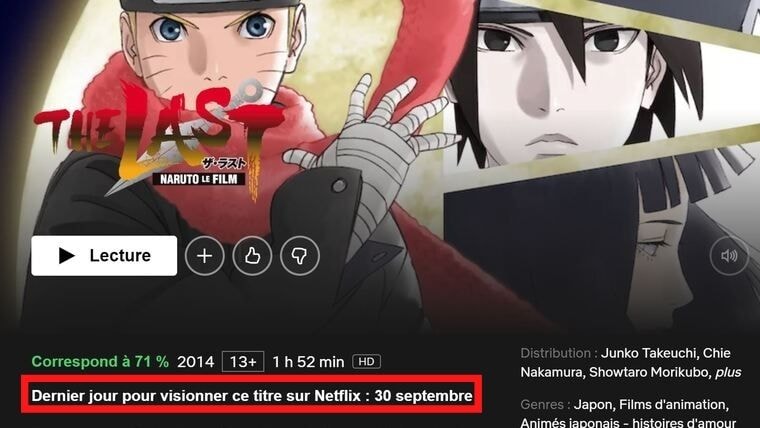Rate the film with the thumbs up icon
The height and width of the screenshot is (428, 760).
[x=252, y=255]
